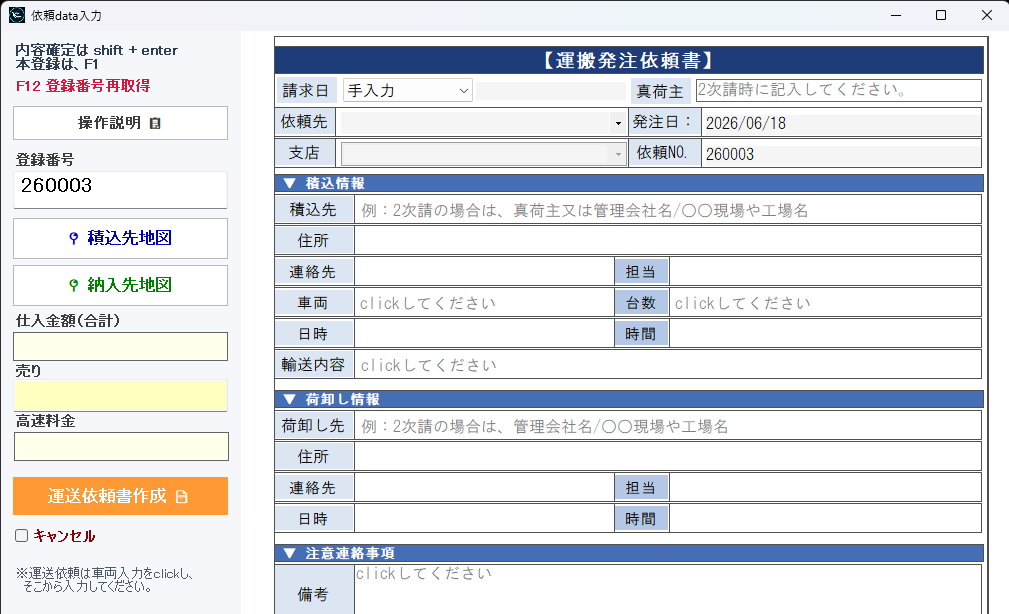Click the 荷卸し情報 住所 input field
Image resolution: width=1009 pixels, height=614 pixels.
point(668,457)
